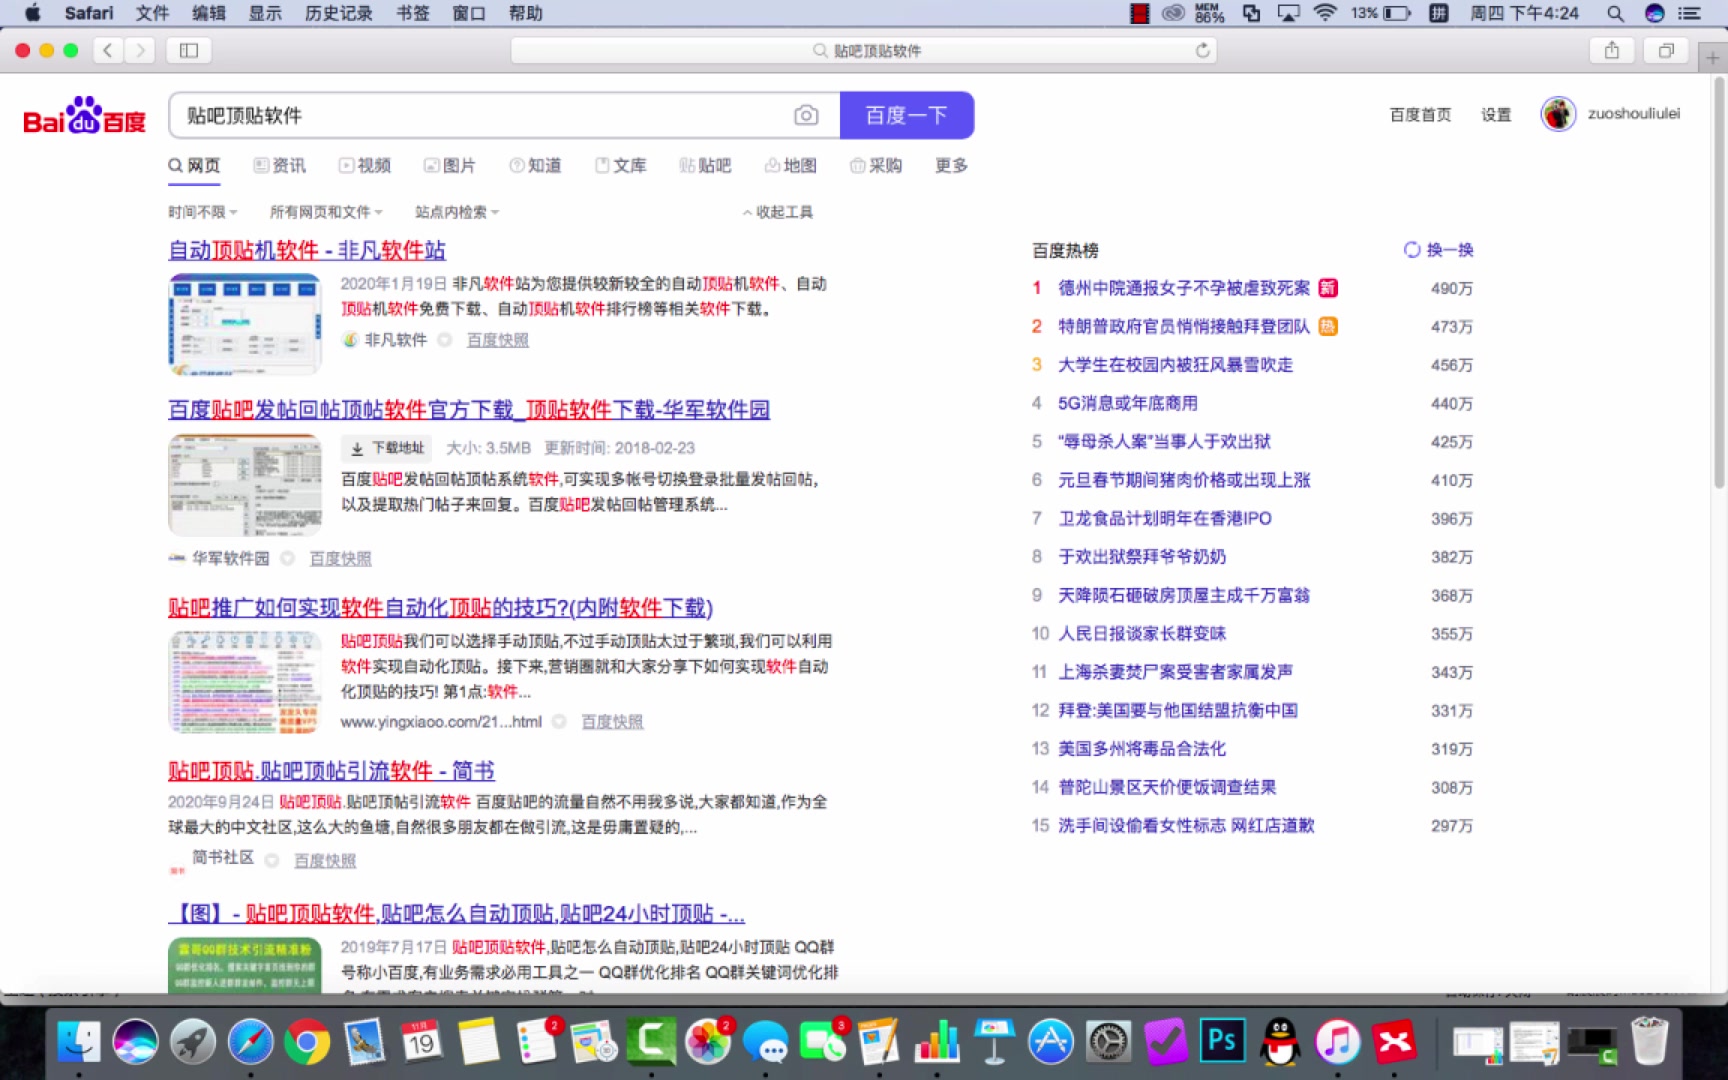Open the 更多 search categories
The width and height of the screenshot is (1728, 1080).
tap(951, 166)
